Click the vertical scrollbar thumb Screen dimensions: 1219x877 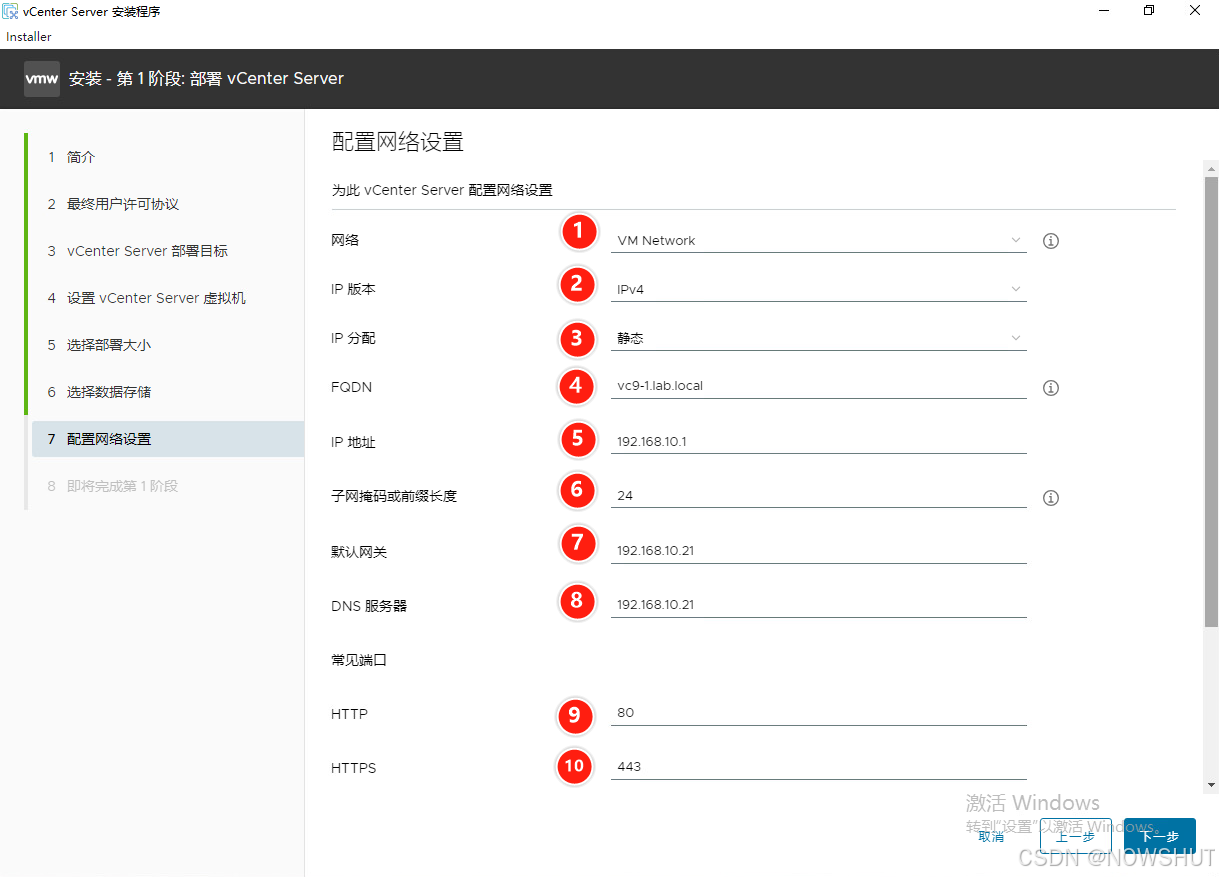pyautogui.click(x=1211, y=401)
